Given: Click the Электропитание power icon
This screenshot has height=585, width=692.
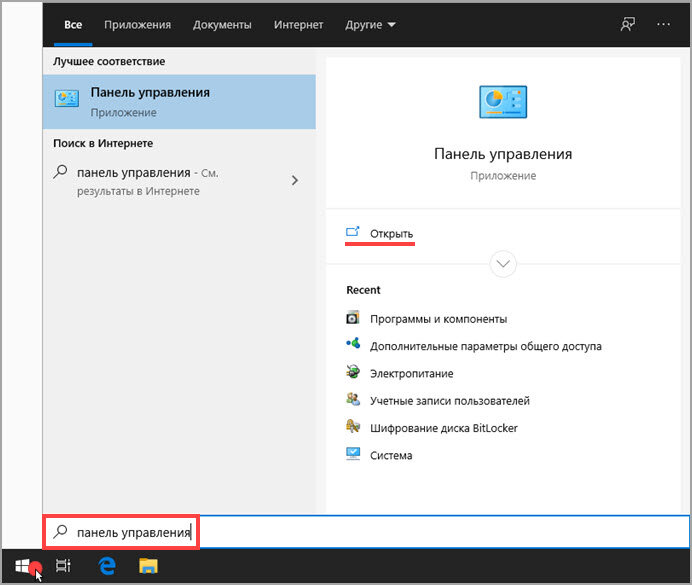Looking at the screenshot, I should coord(353,372).
